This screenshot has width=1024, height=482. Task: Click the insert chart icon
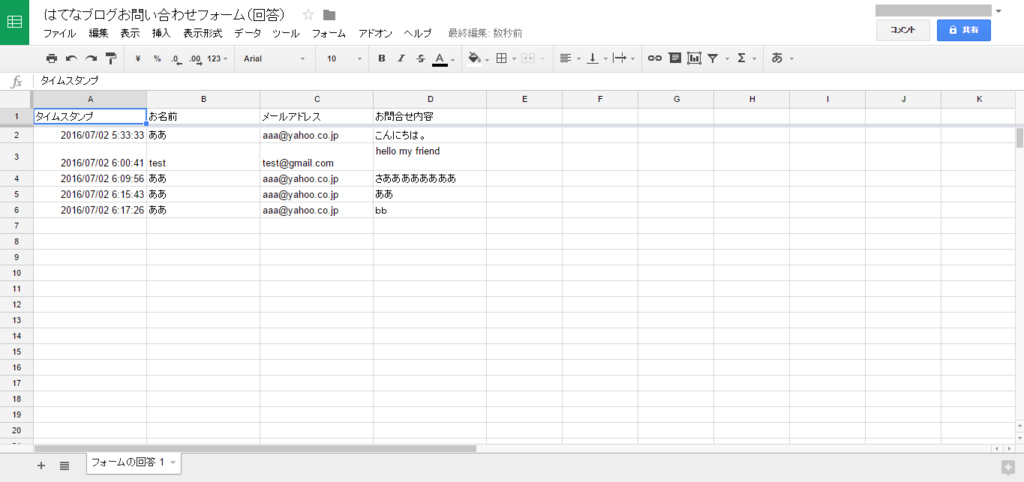click(694, 59)
